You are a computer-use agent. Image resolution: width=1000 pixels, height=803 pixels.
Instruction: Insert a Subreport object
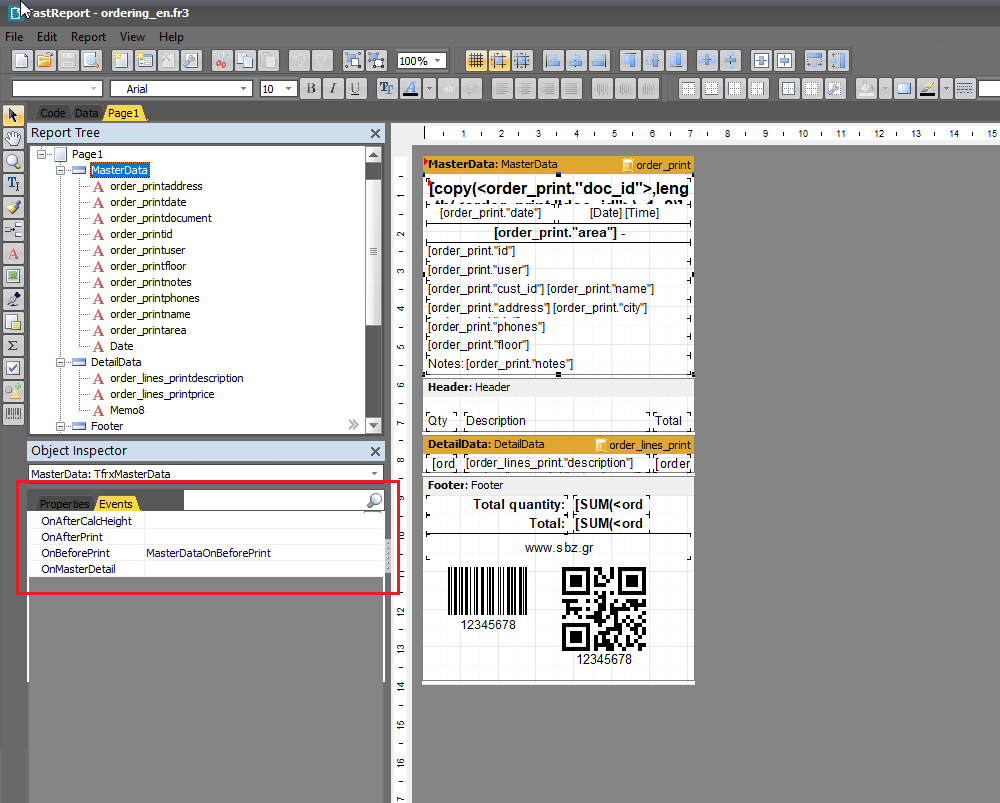tap(13, 322)
